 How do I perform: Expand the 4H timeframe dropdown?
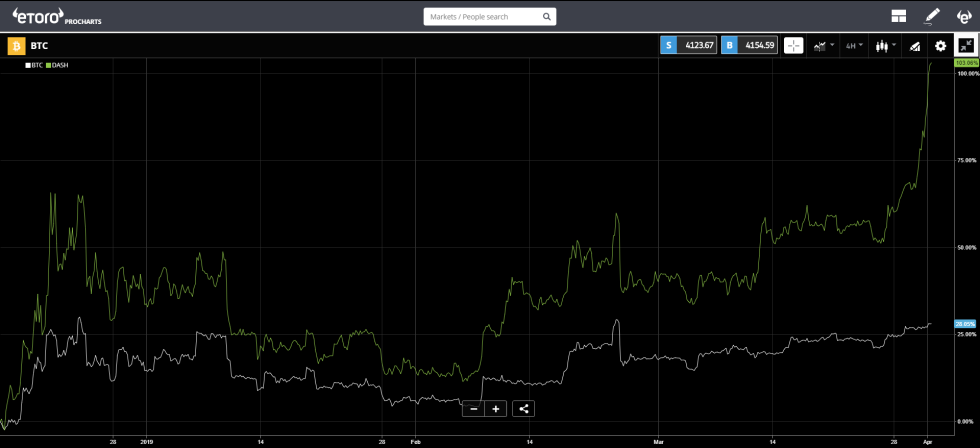tap(855, 45)
